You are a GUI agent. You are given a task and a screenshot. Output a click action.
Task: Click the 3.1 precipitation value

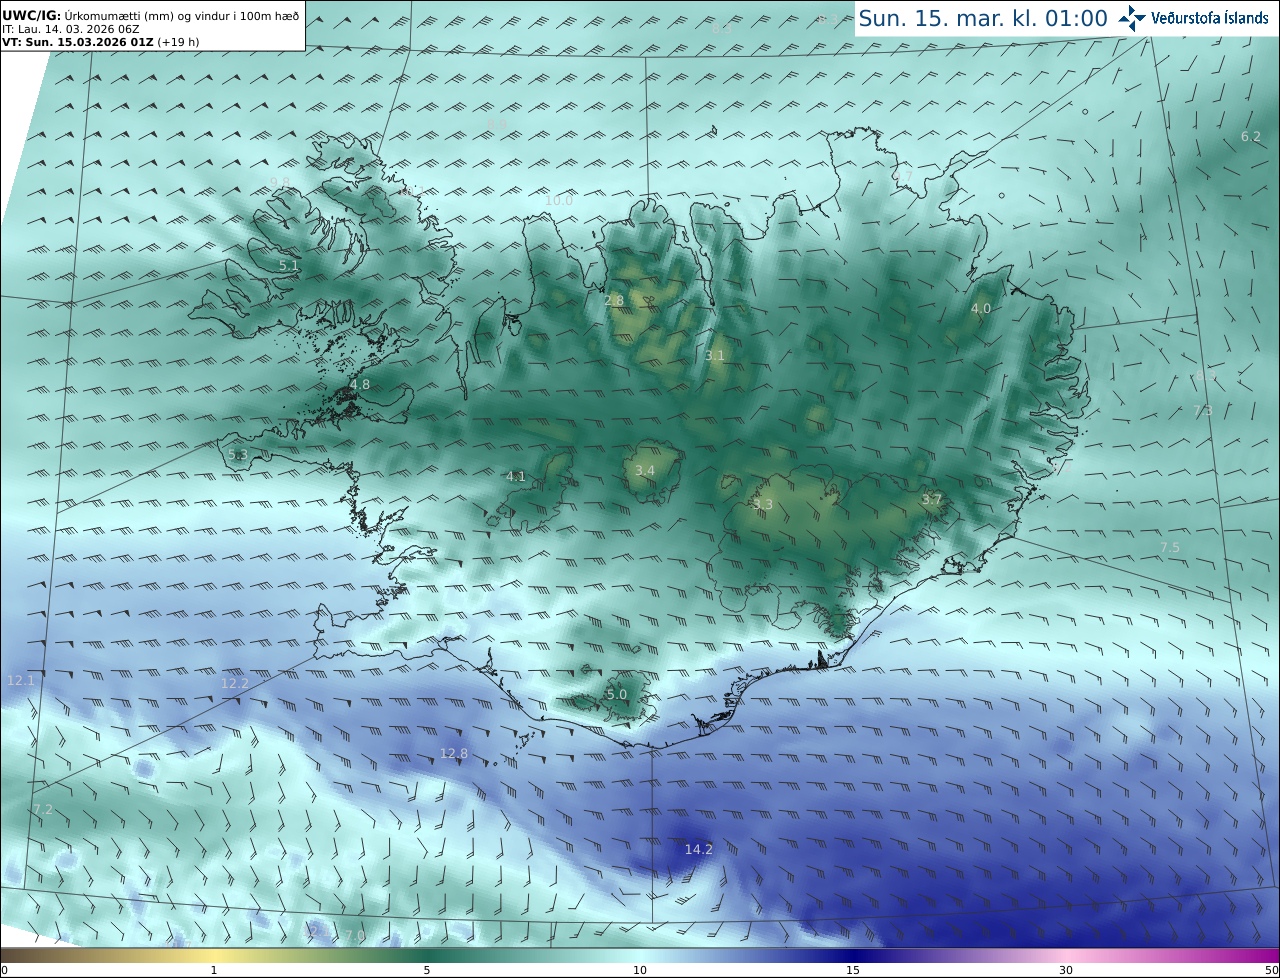tap(715, 355)
